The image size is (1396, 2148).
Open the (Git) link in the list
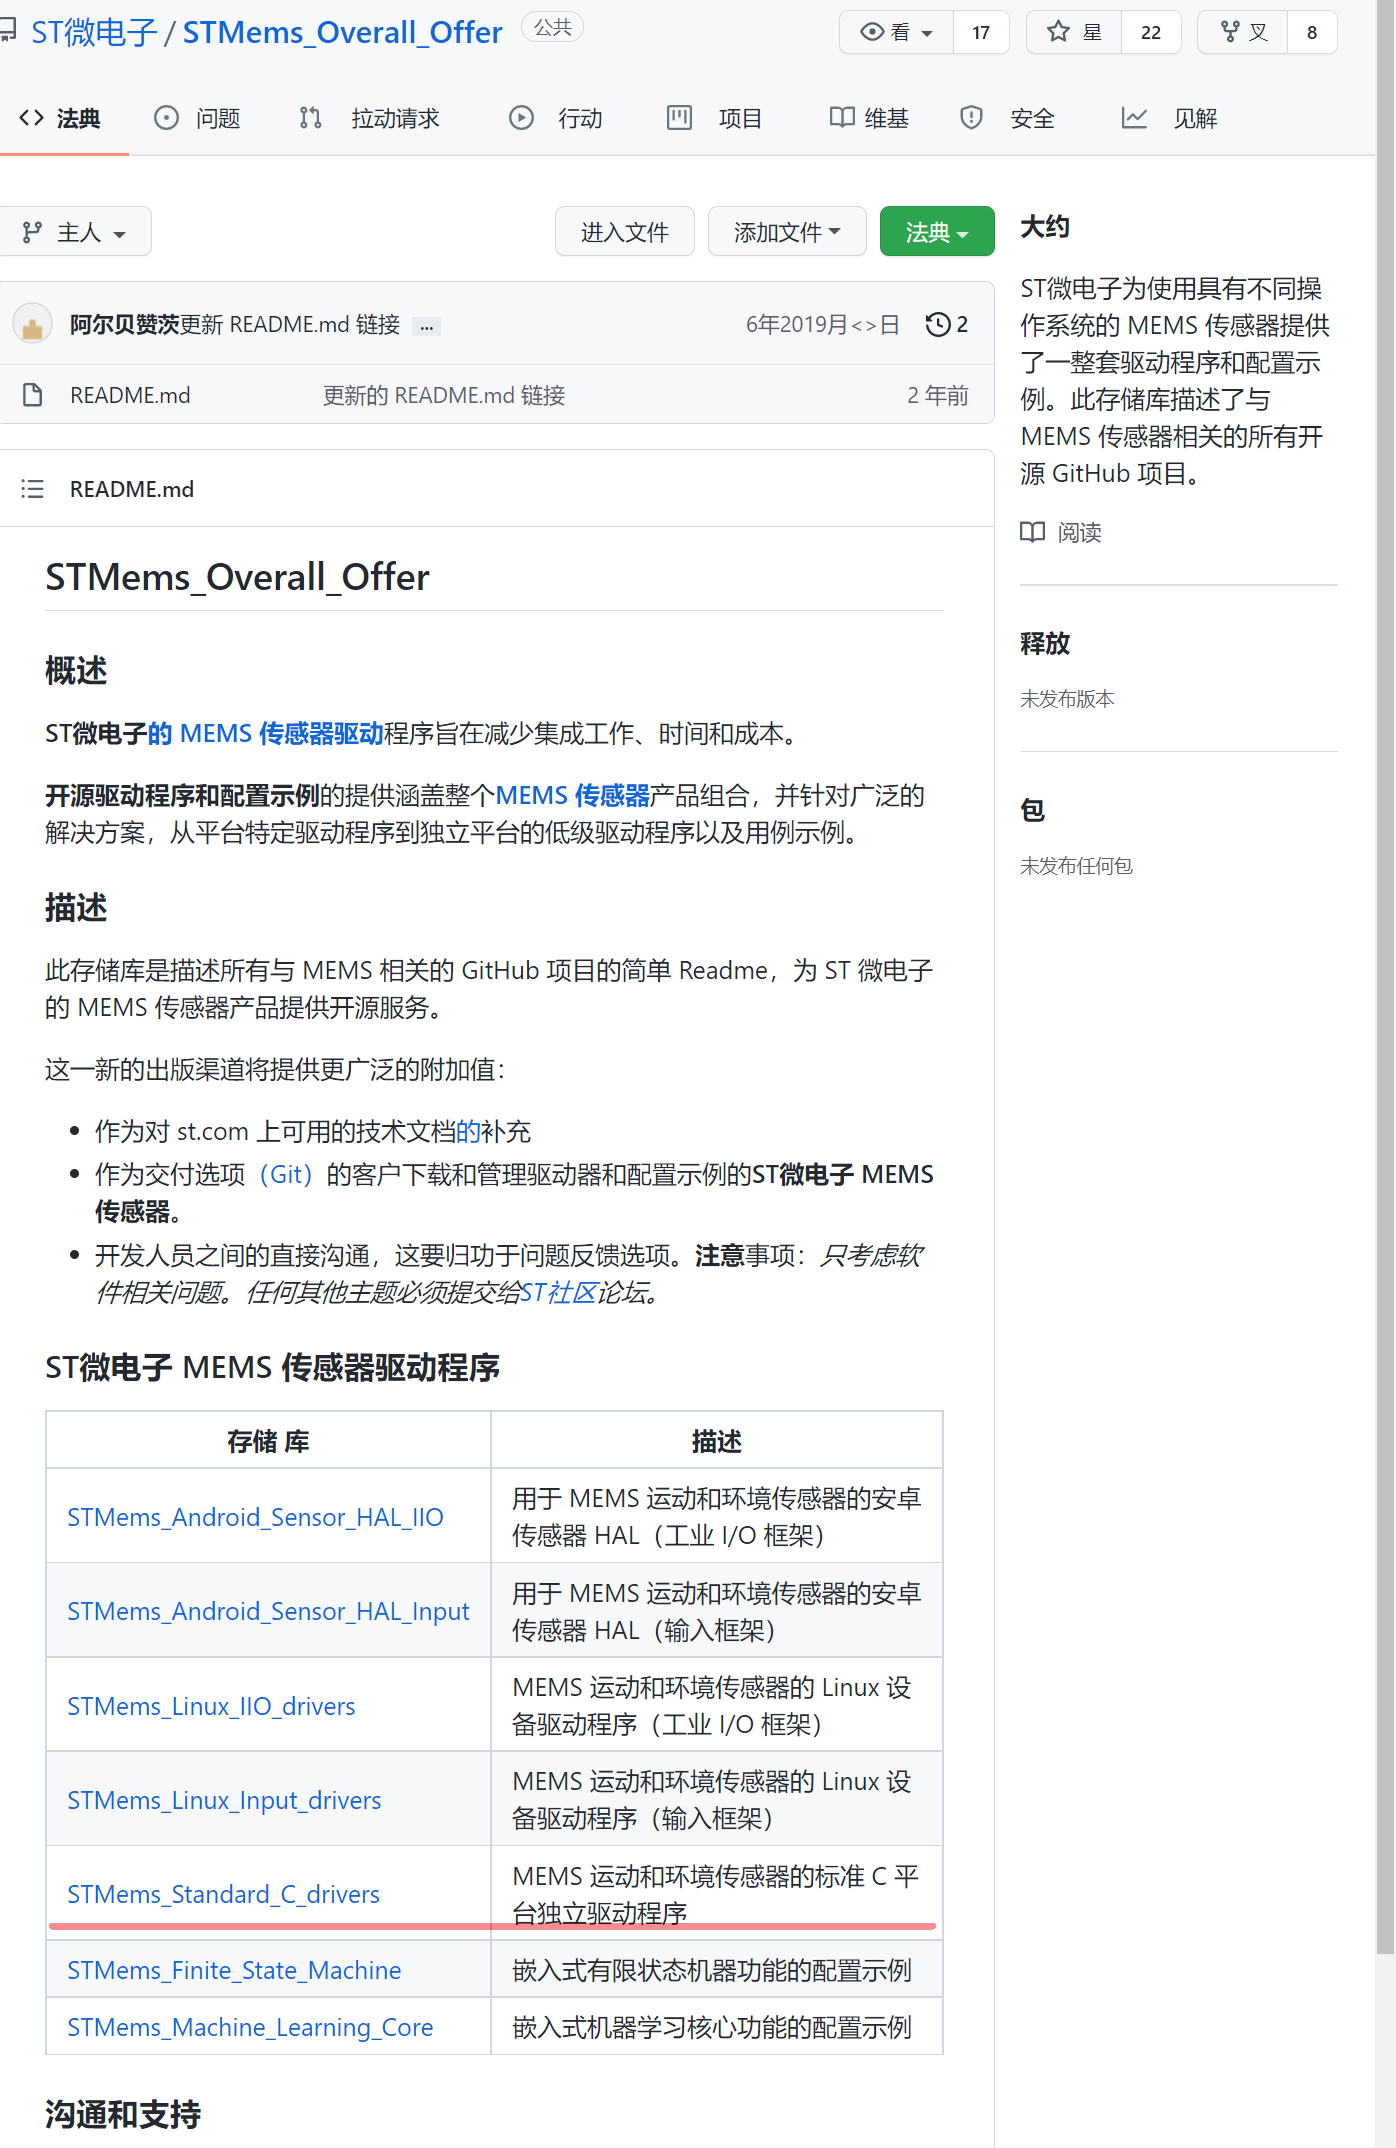(286, 1174)
